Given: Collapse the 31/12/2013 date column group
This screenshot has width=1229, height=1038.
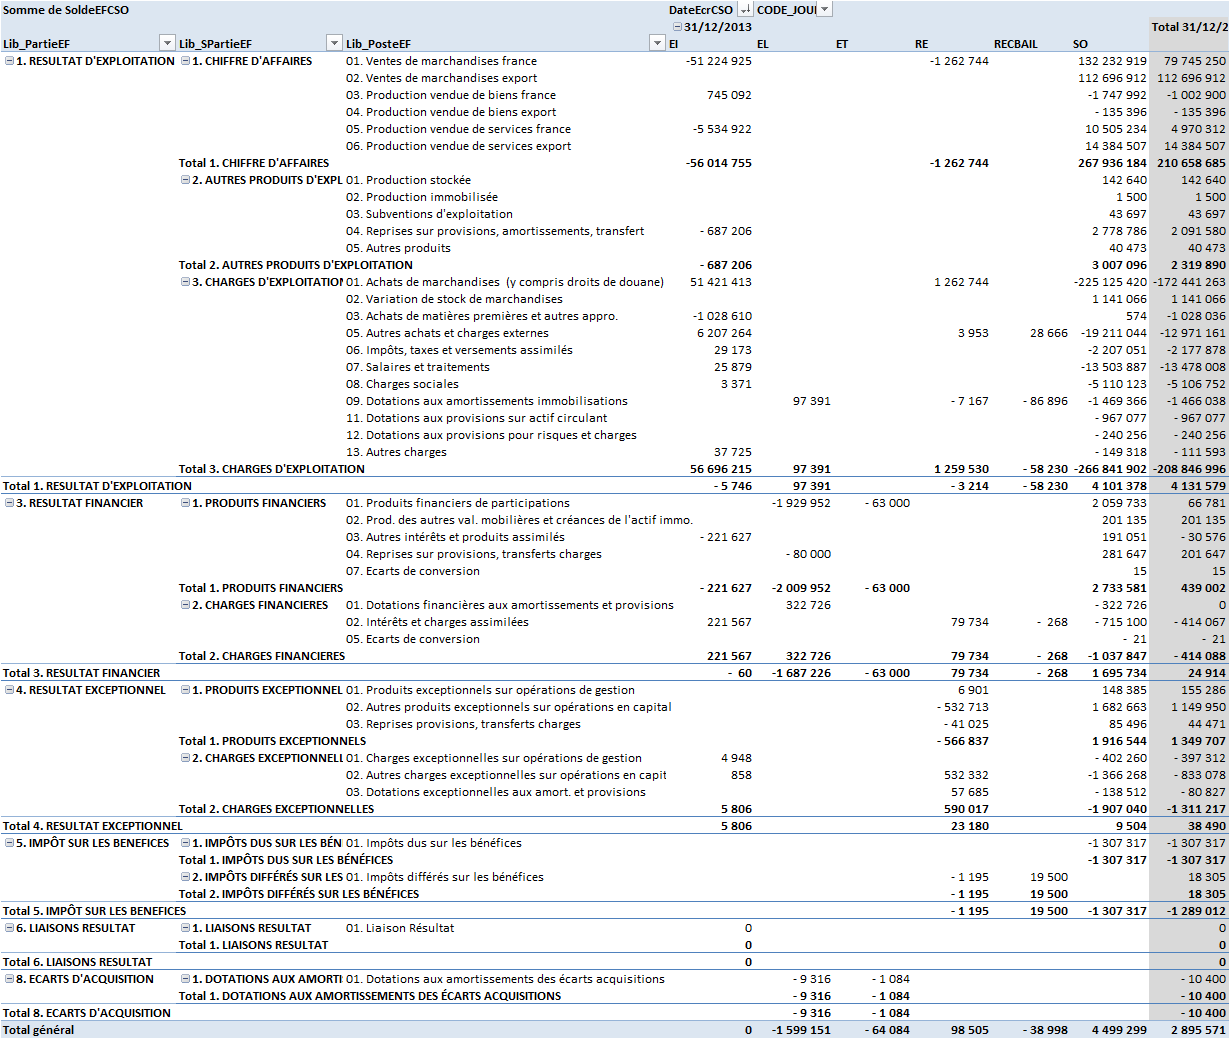Looking at the screenshot, I should point(678,27).
